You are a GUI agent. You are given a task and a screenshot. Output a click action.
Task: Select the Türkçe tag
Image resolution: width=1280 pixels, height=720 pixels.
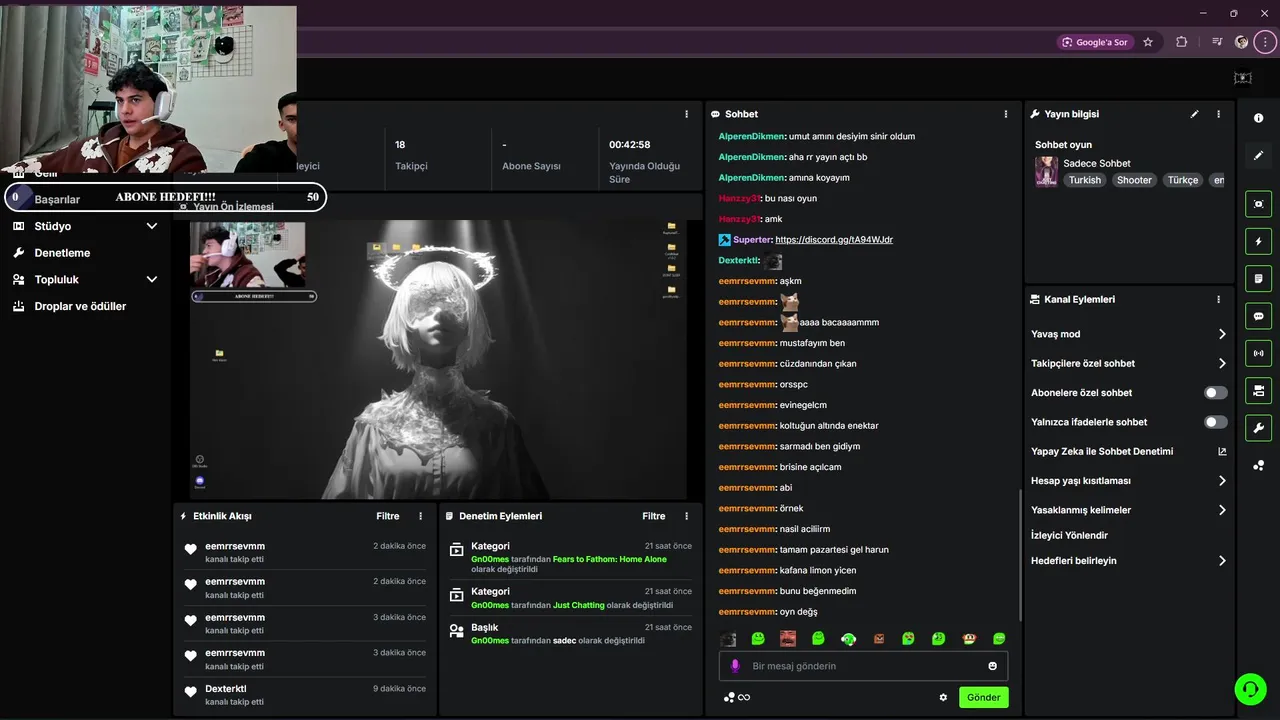tap(1182, 180)
